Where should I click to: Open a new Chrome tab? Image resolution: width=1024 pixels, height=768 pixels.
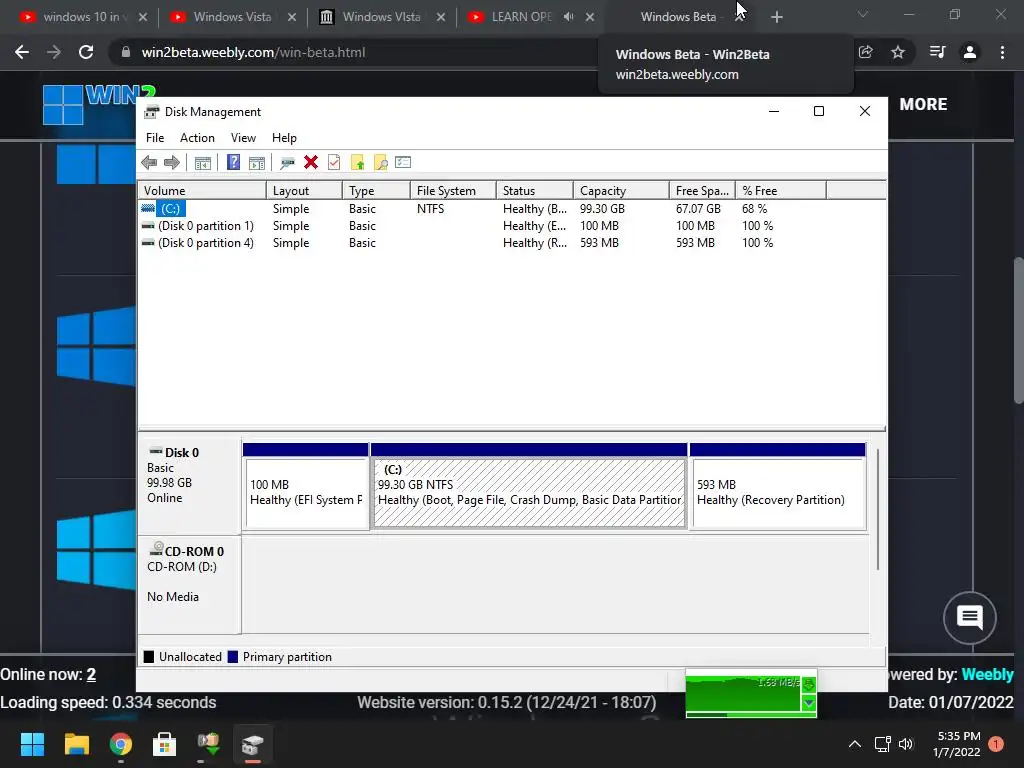tap(776, 17)
